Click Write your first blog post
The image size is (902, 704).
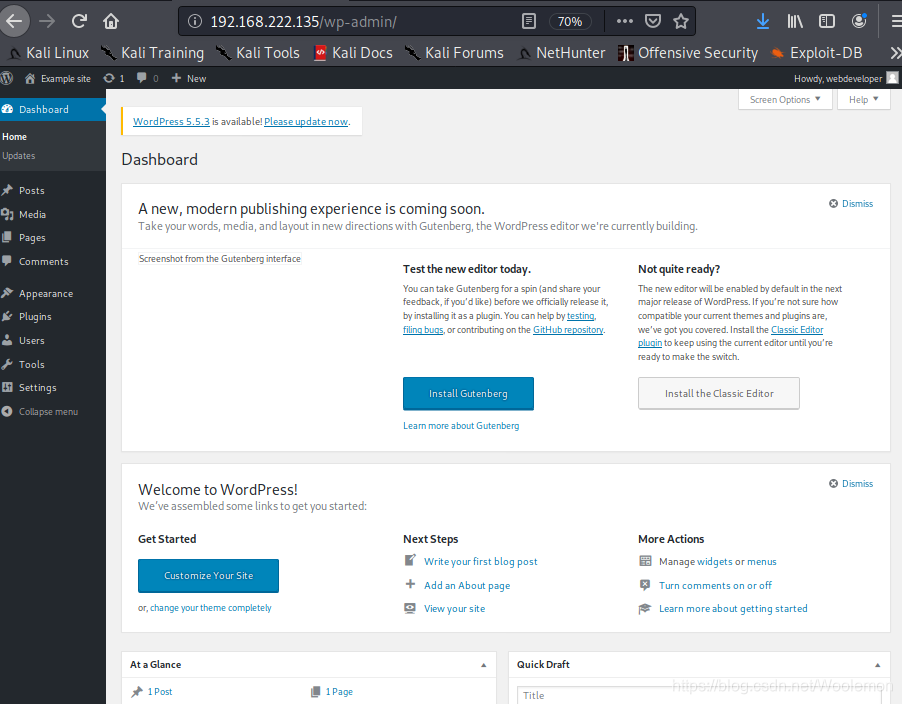click(480, 561)
